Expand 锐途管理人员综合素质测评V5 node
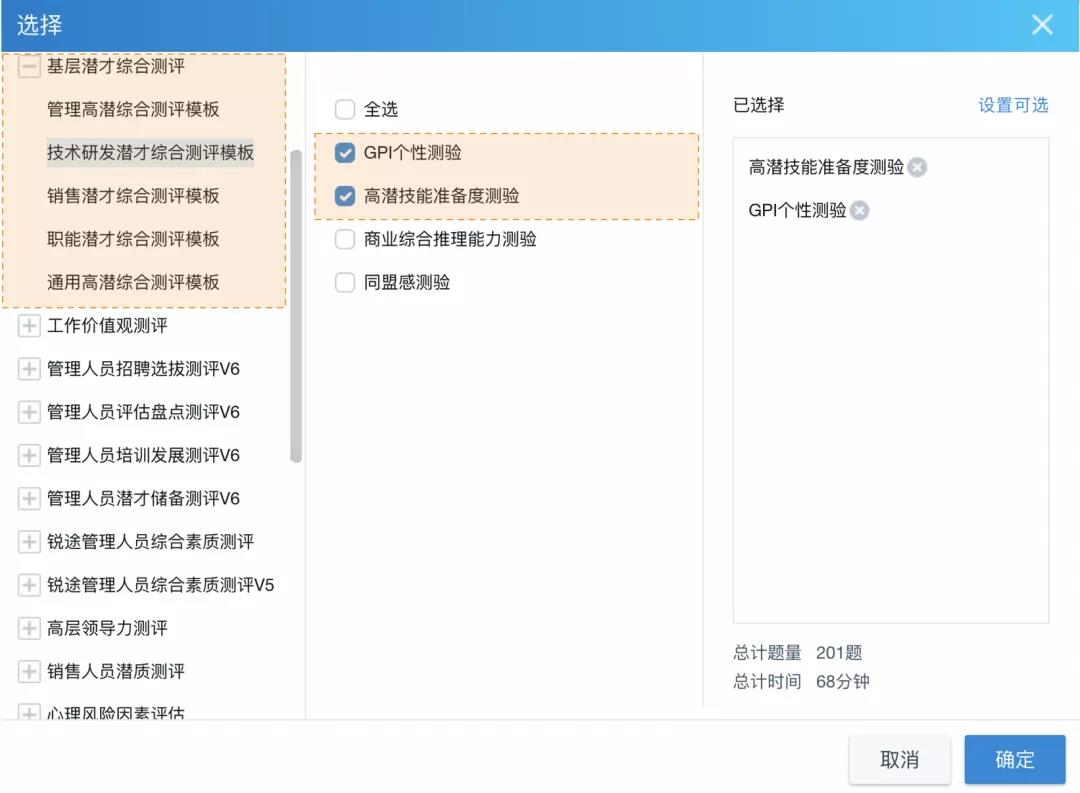The image size is (1080, 793). coord(29,585)
